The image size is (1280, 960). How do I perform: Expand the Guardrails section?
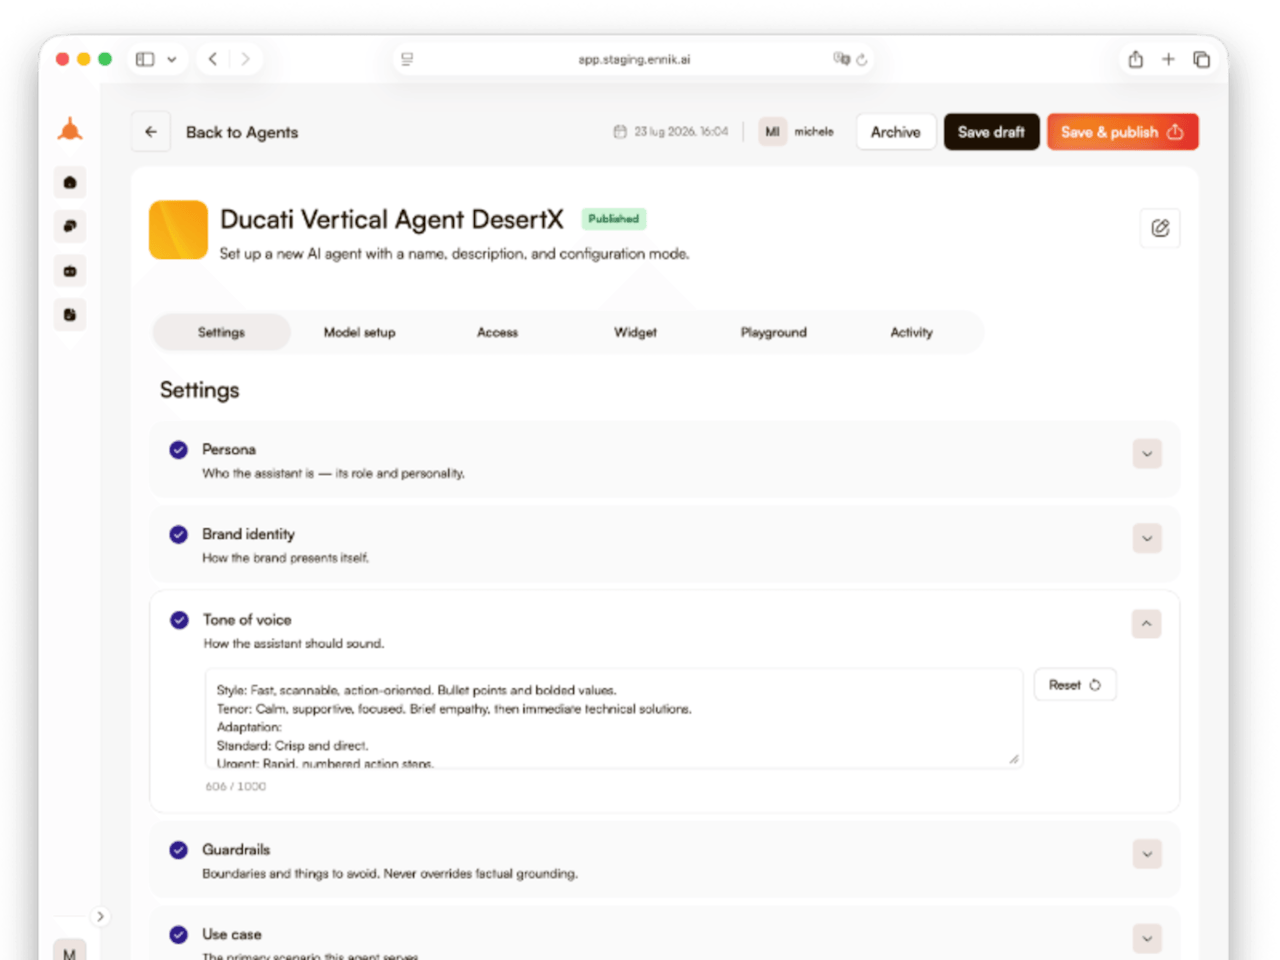[1147, 854]
